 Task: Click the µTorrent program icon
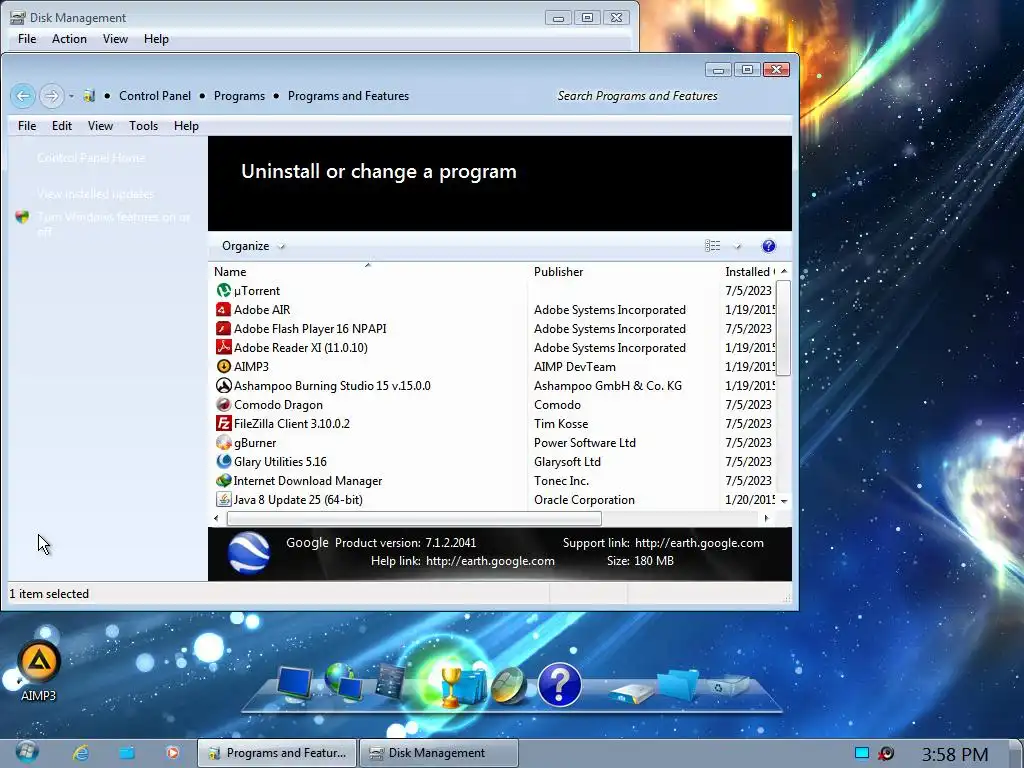pyautogui.click(x=223, y=291)
